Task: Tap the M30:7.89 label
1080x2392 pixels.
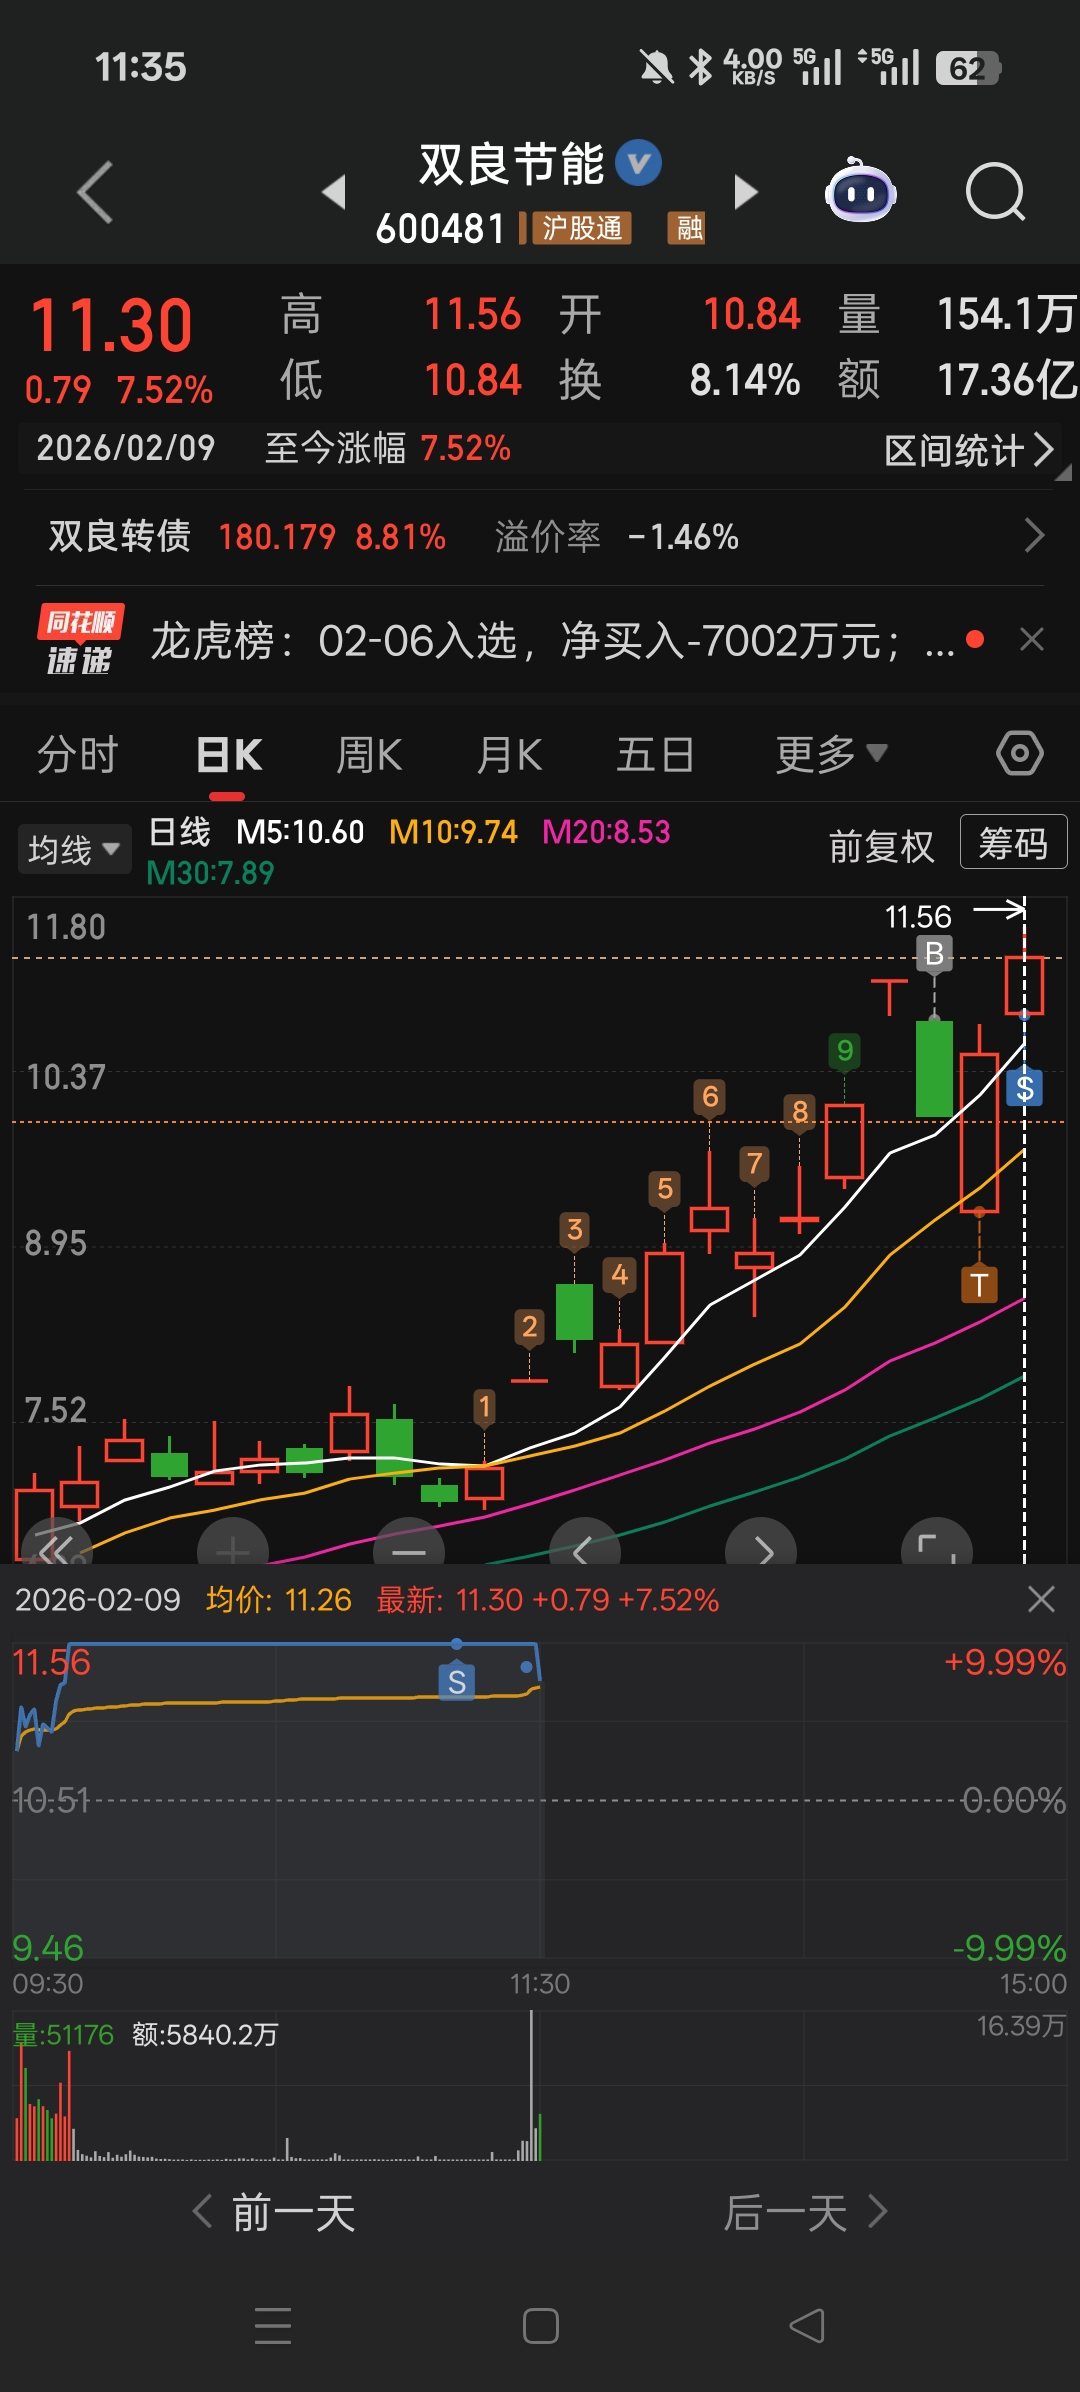Action: pos(210,873)
